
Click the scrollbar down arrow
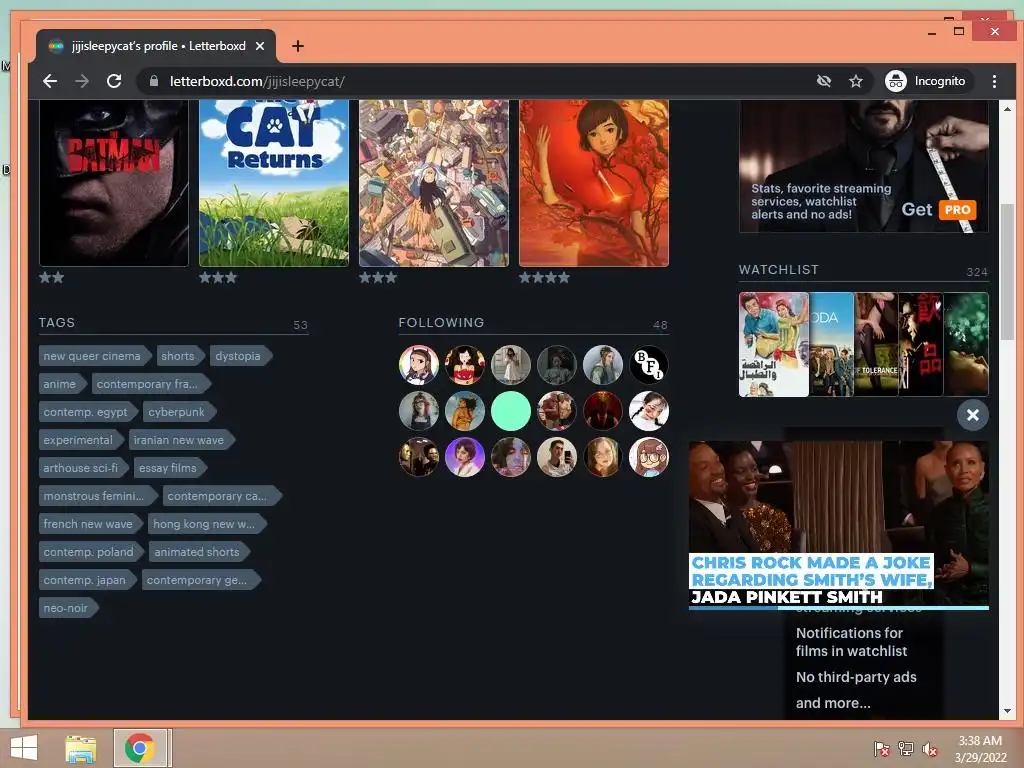[1007, 711]
